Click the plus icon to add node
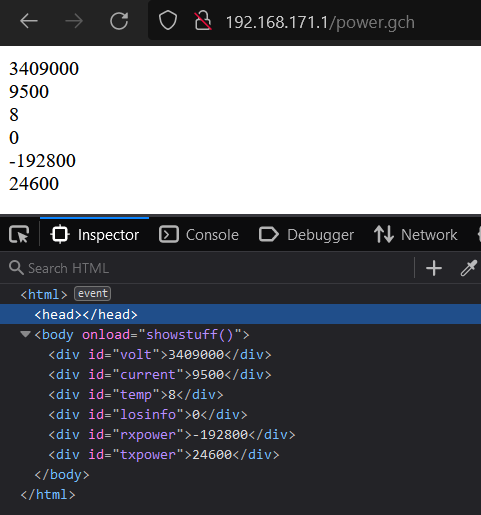The height and width of the screenshot is (515, 481). (434, 268)
